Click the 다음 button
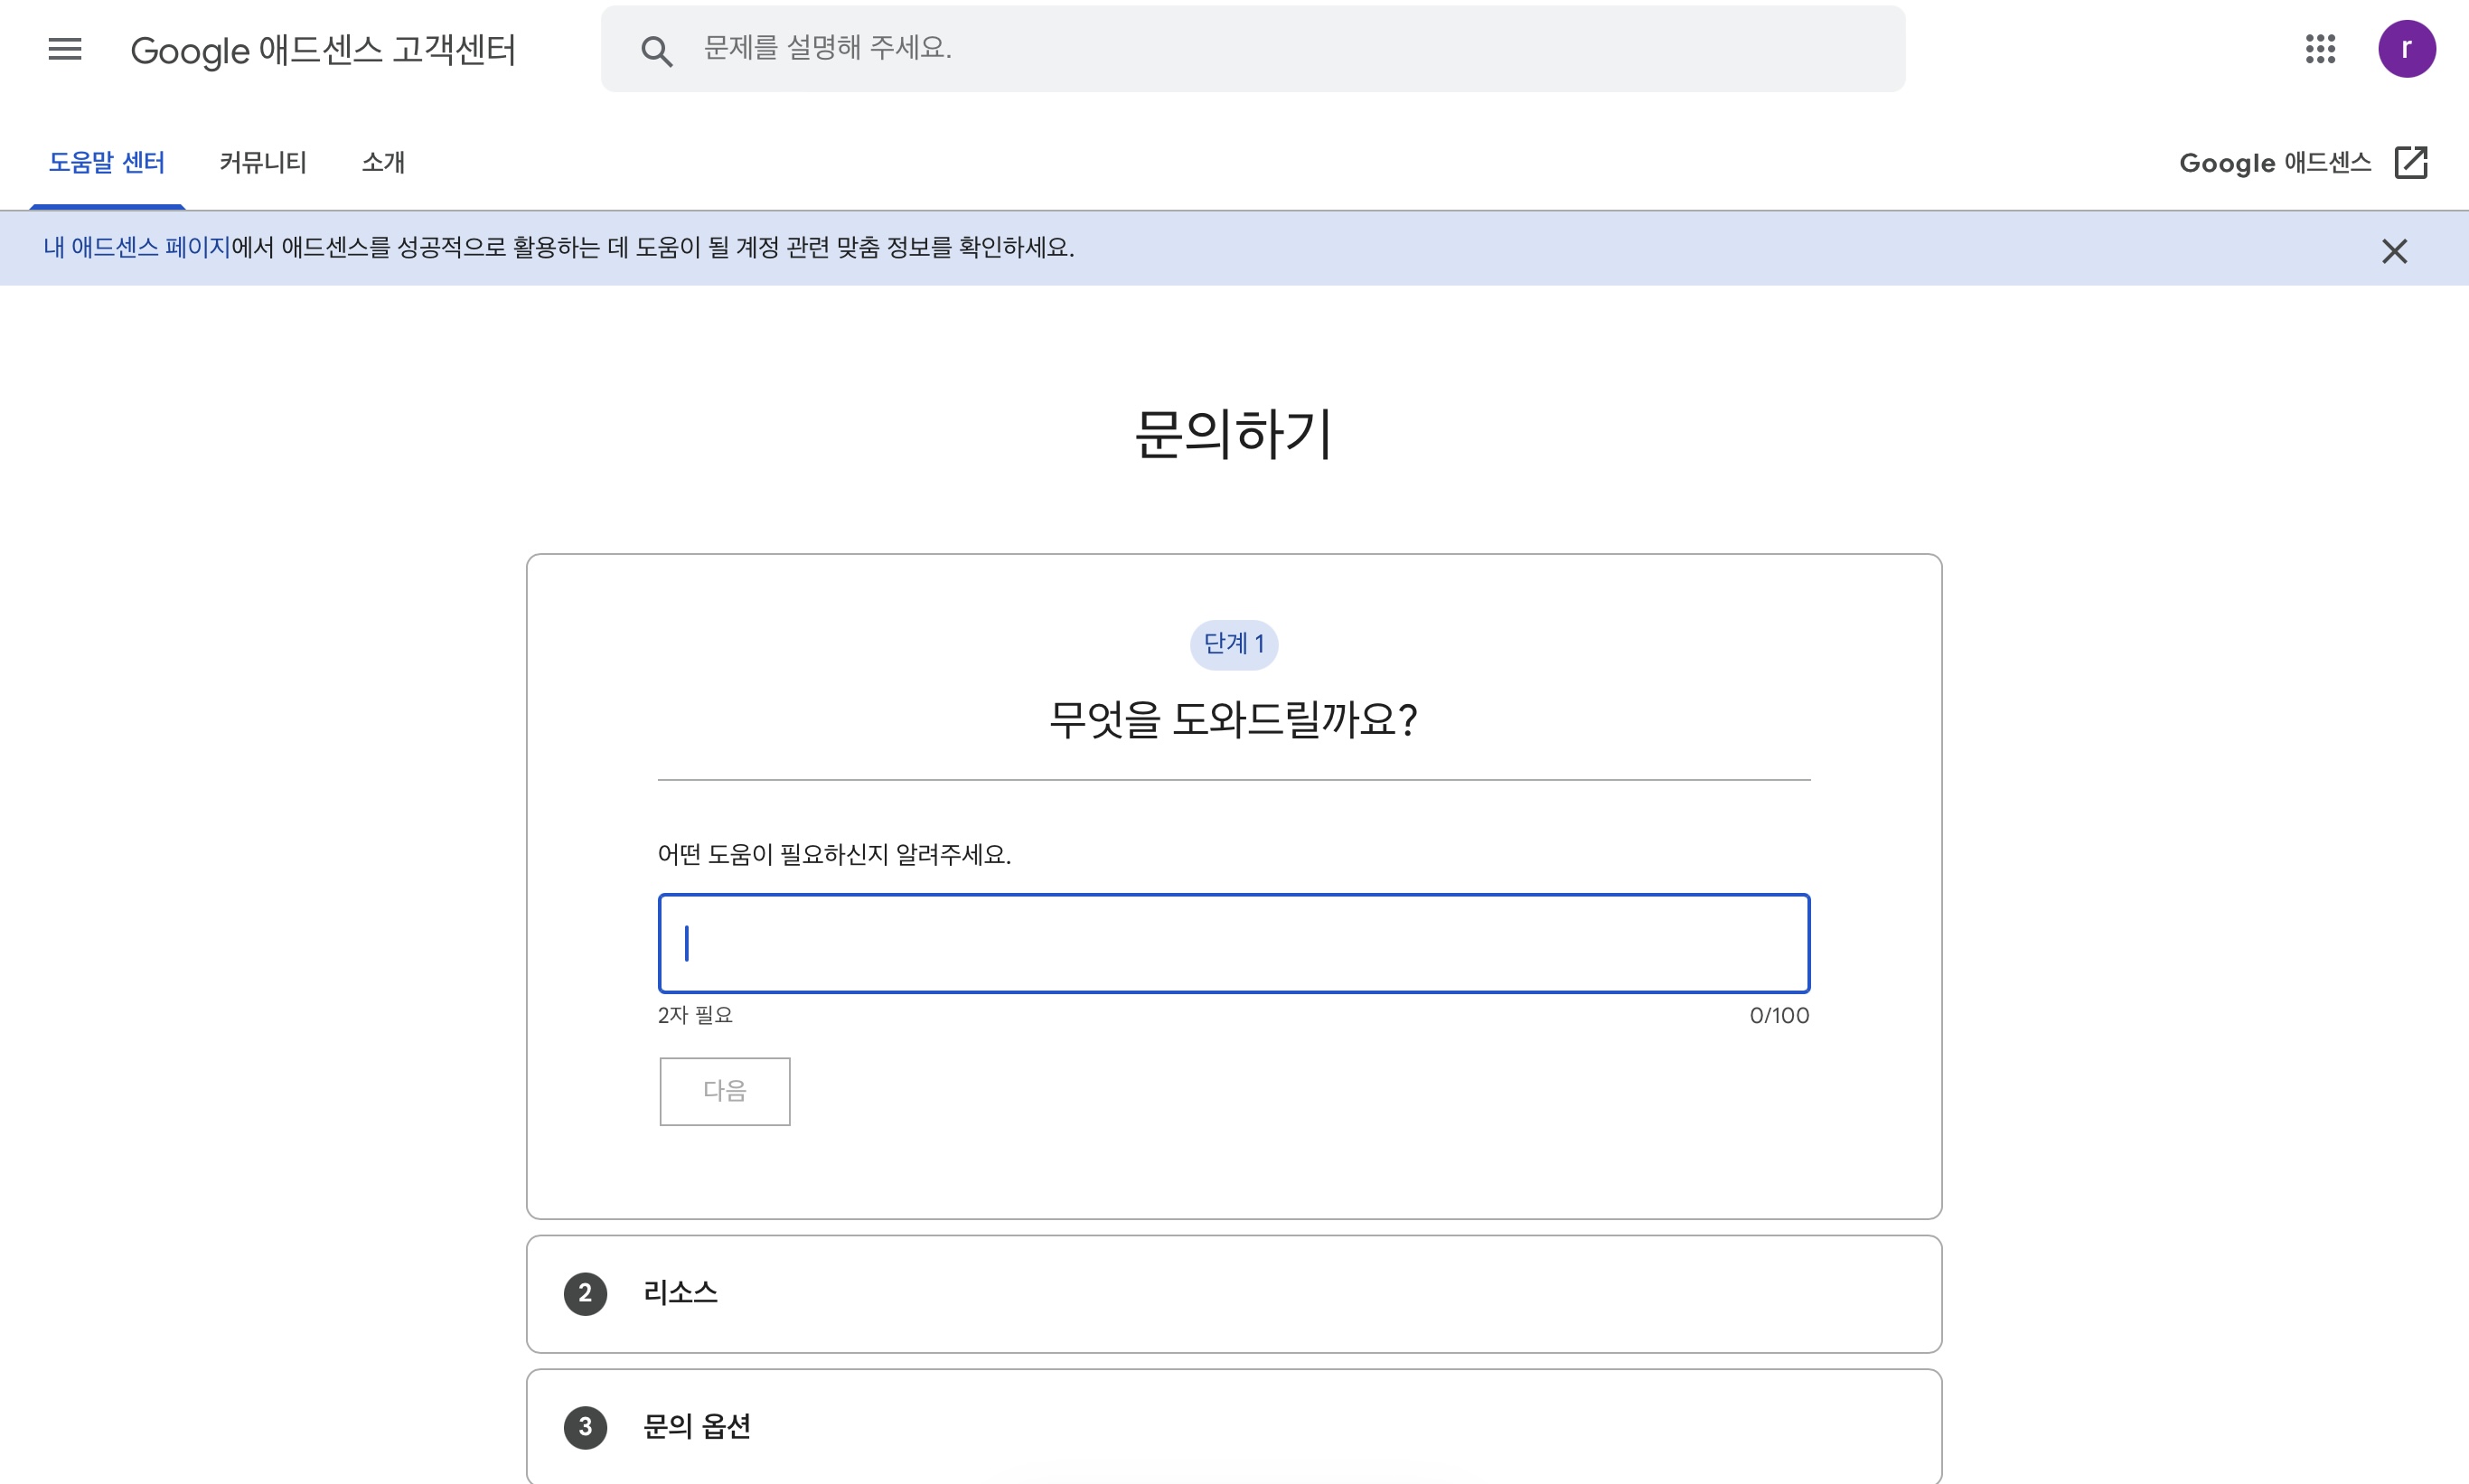 click(x=724, y=1091)
